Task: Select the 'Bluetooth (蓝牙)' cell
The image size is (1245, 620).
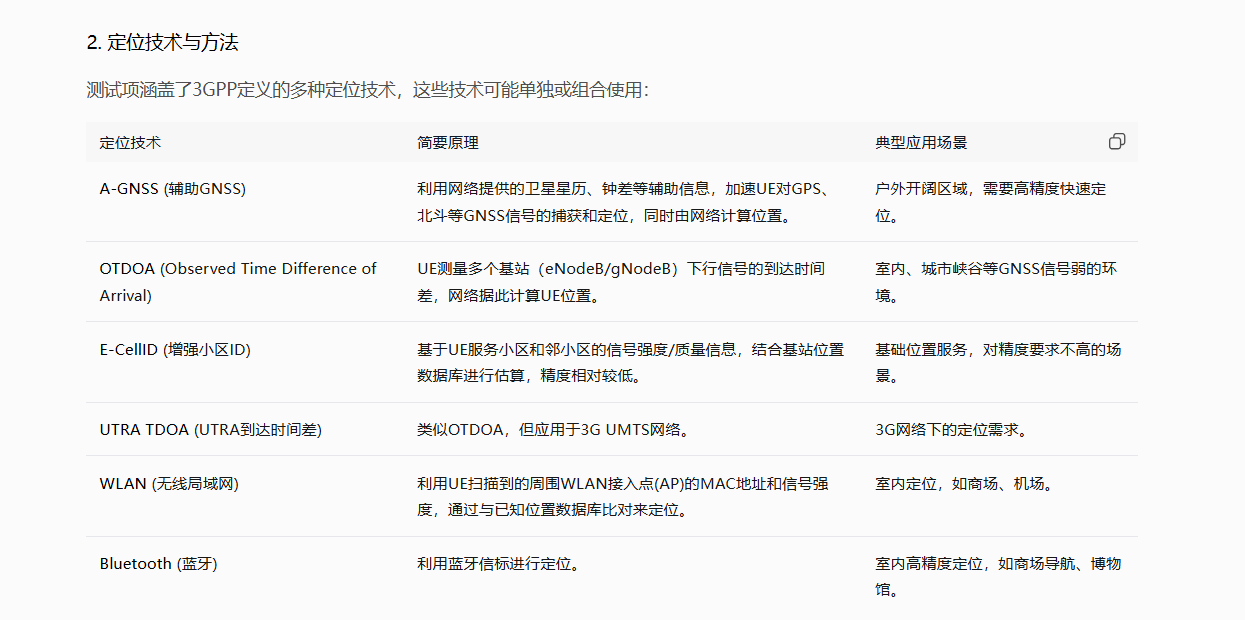Action: (x=158, y=563)
